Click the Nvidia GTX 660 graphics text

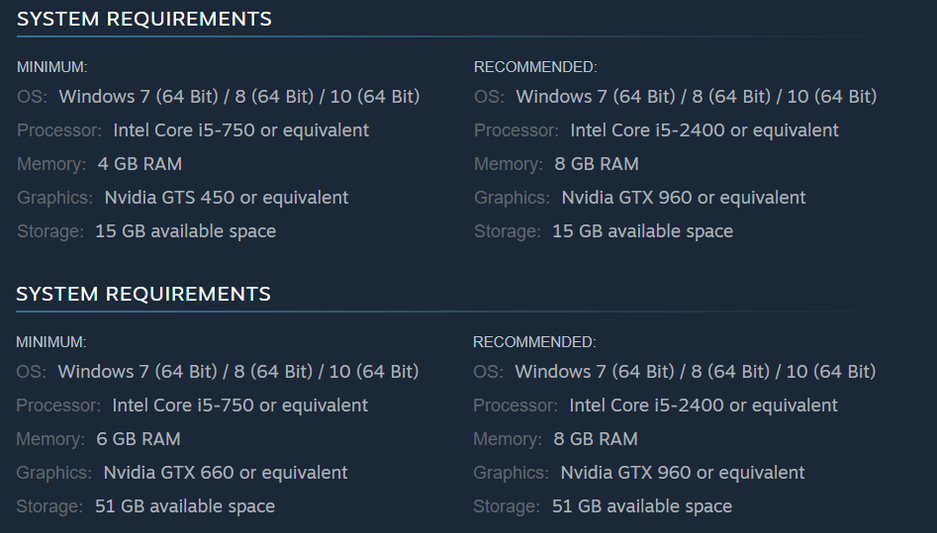(x=225, y=473)
